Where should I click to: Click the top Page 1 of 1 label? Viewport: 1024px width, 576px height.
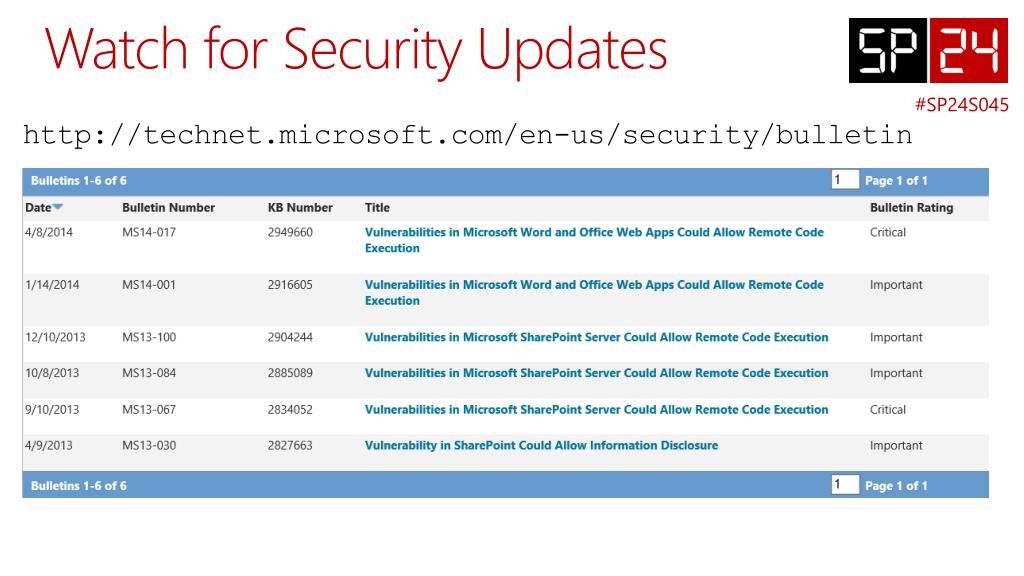coord(896,180)
